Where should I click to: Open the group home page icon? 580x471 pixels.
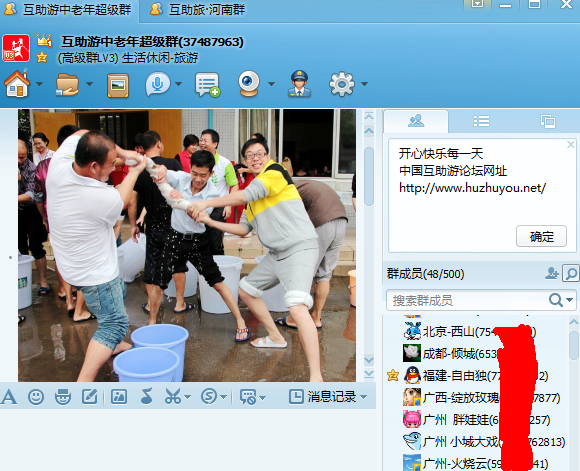click(17, 84)
